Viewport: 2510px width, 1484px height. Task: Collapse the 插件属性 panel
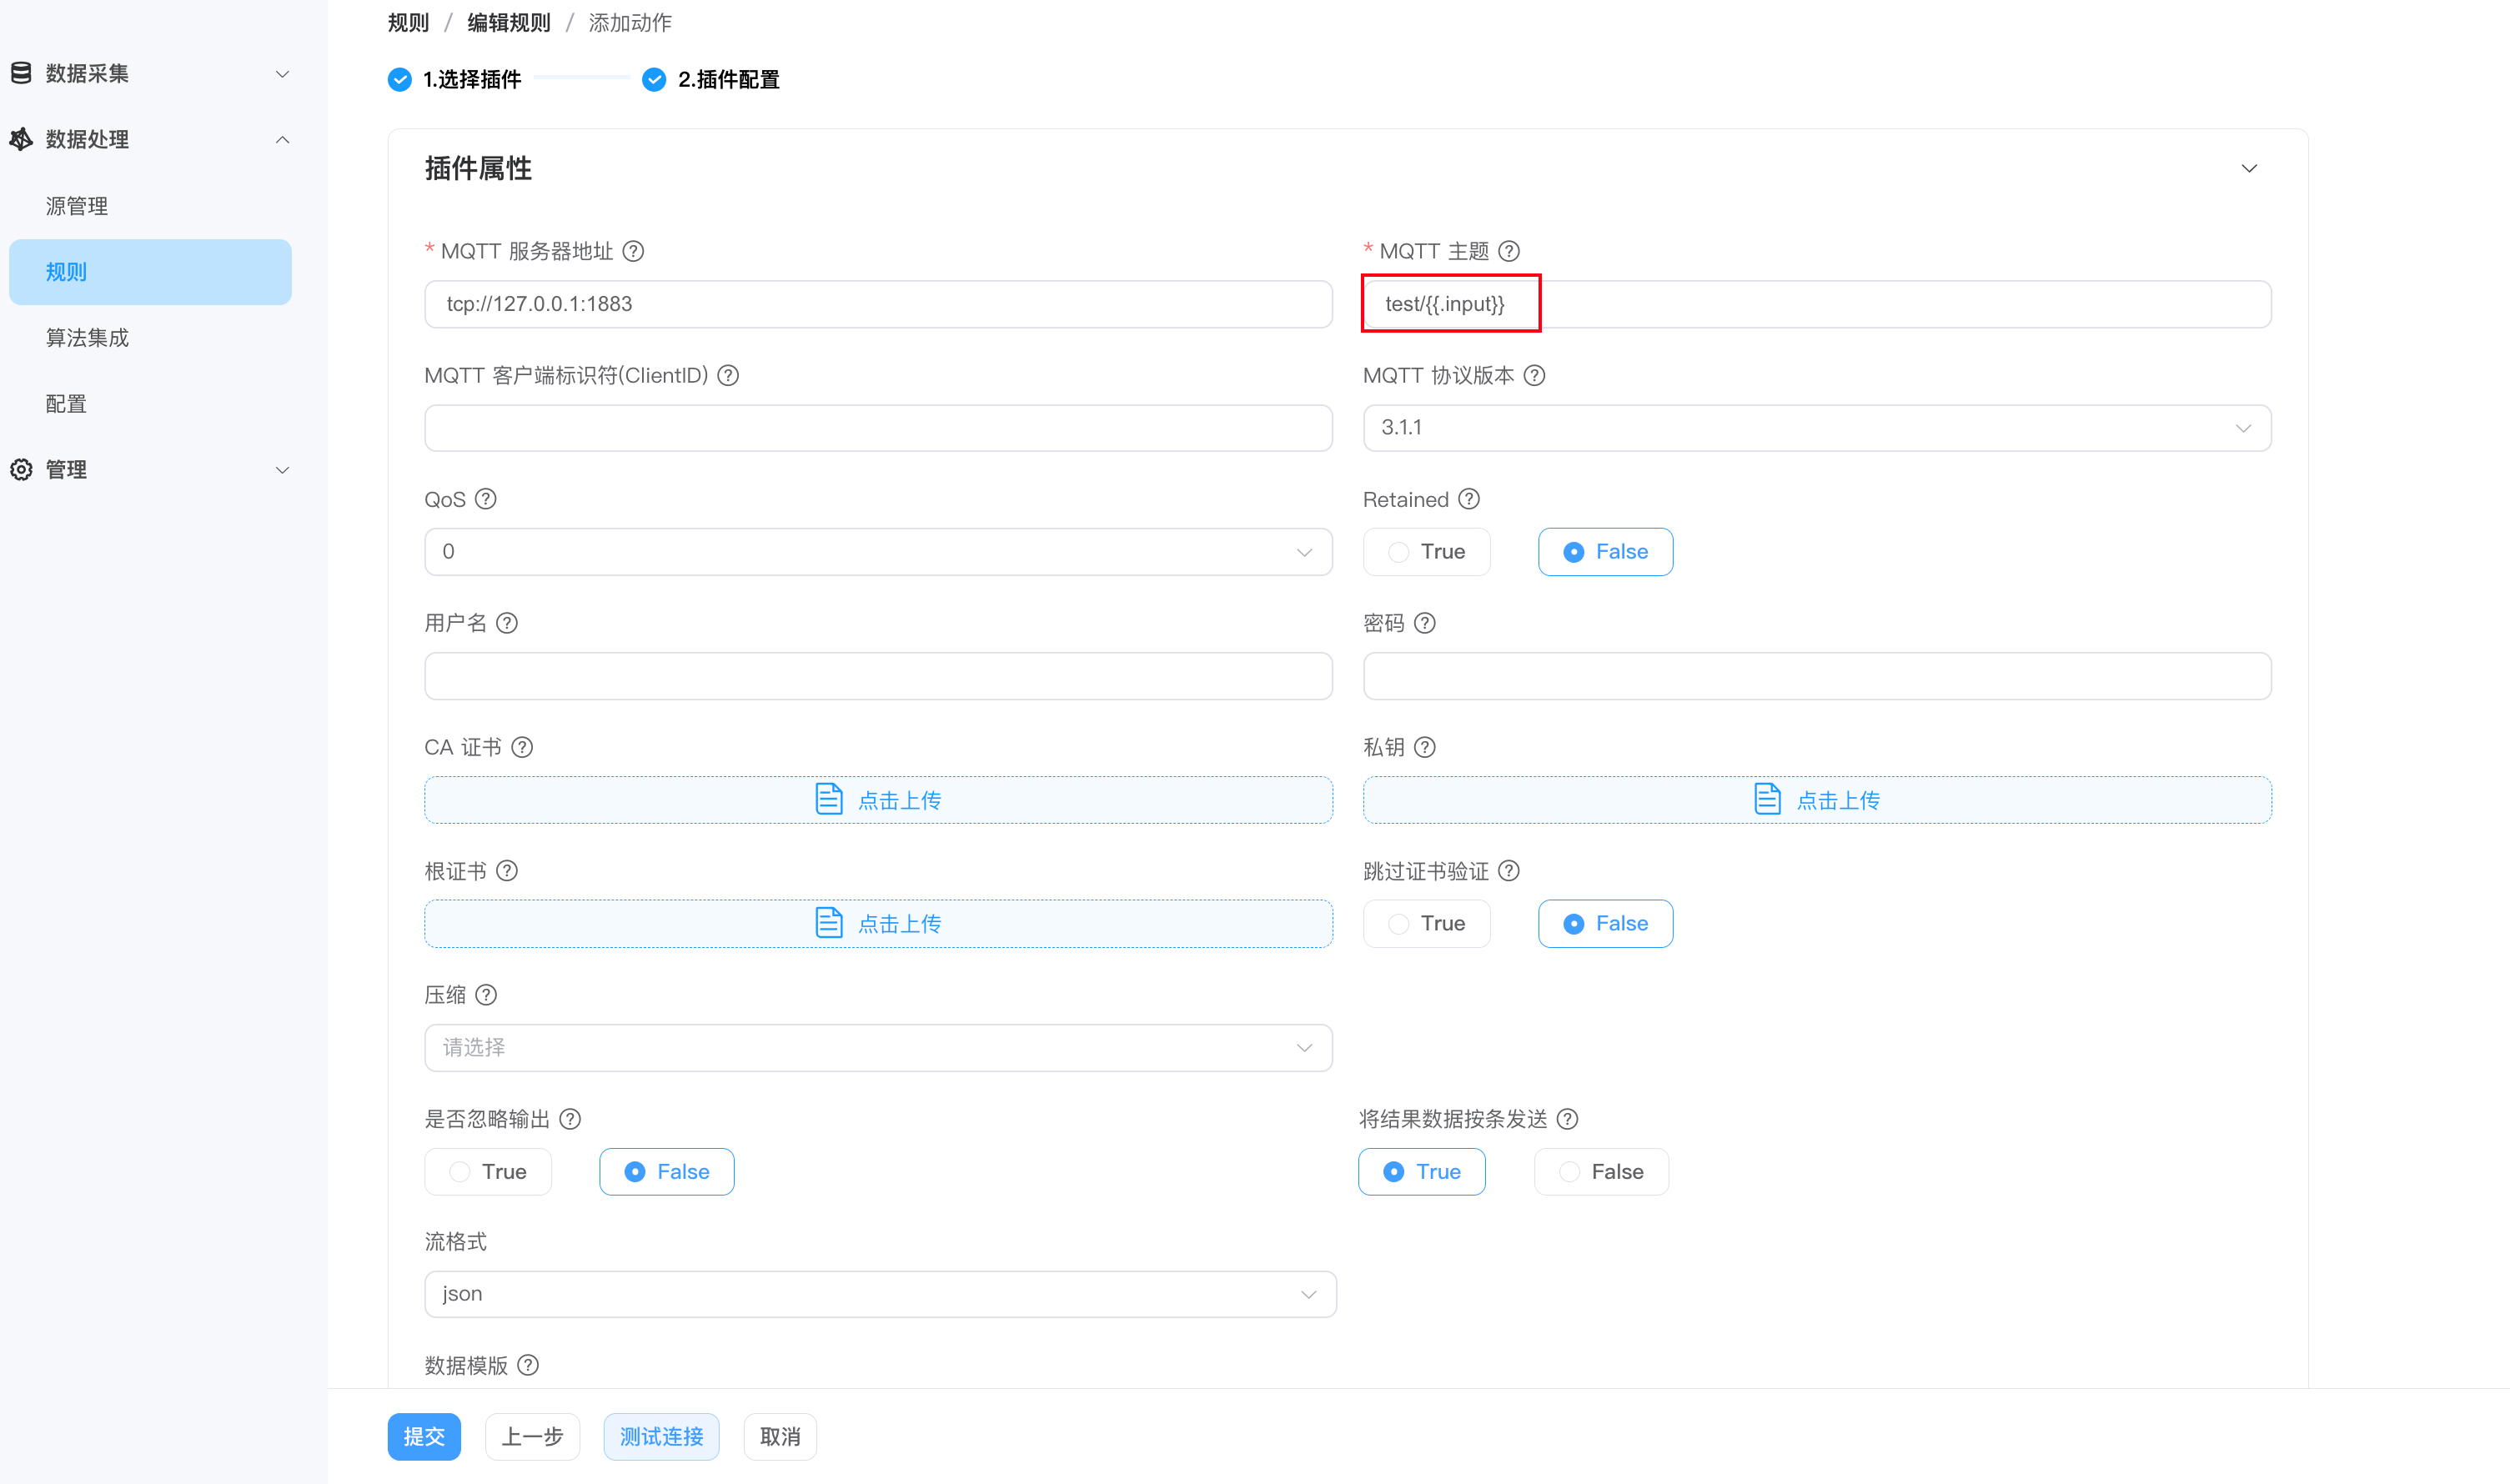coord(2250,168)
